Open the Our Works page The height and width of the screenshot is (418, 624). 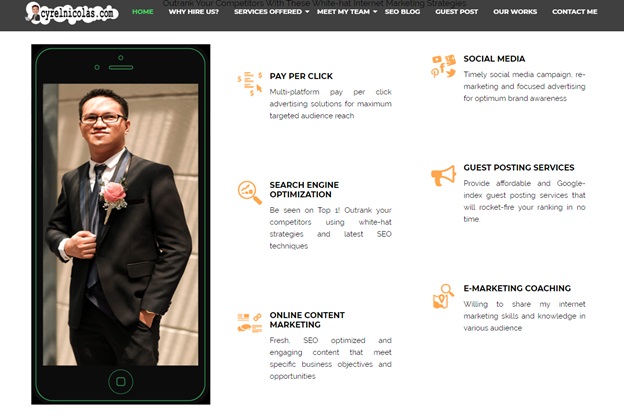click(515, 12)
